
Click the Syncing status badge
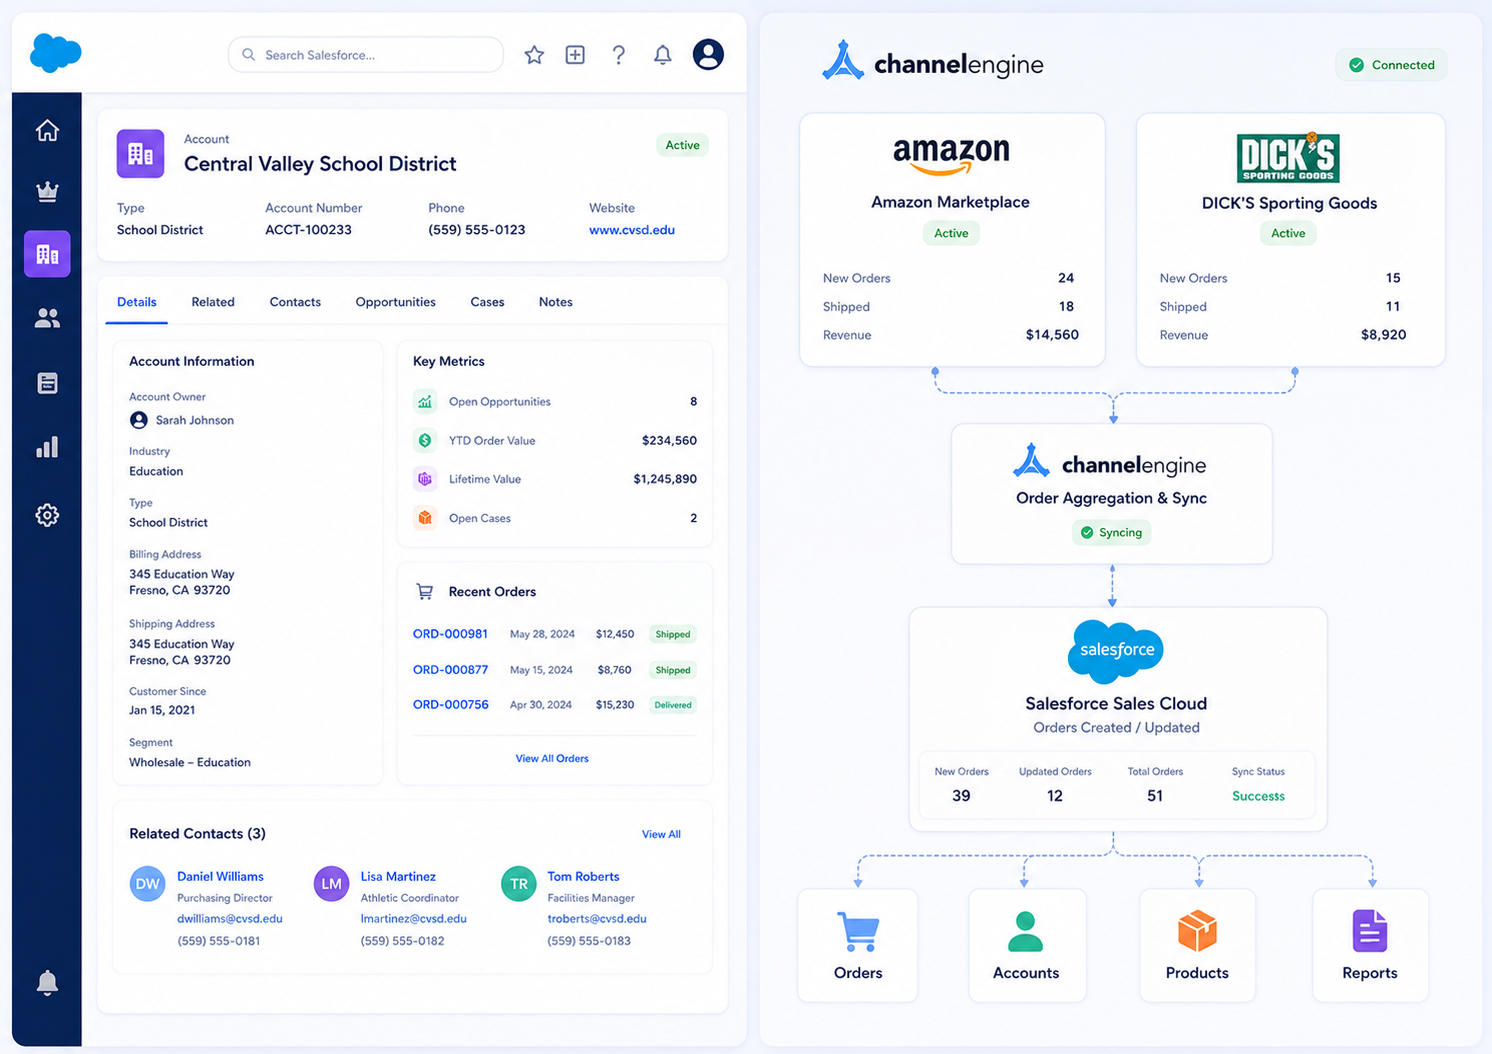point(1111,533)
